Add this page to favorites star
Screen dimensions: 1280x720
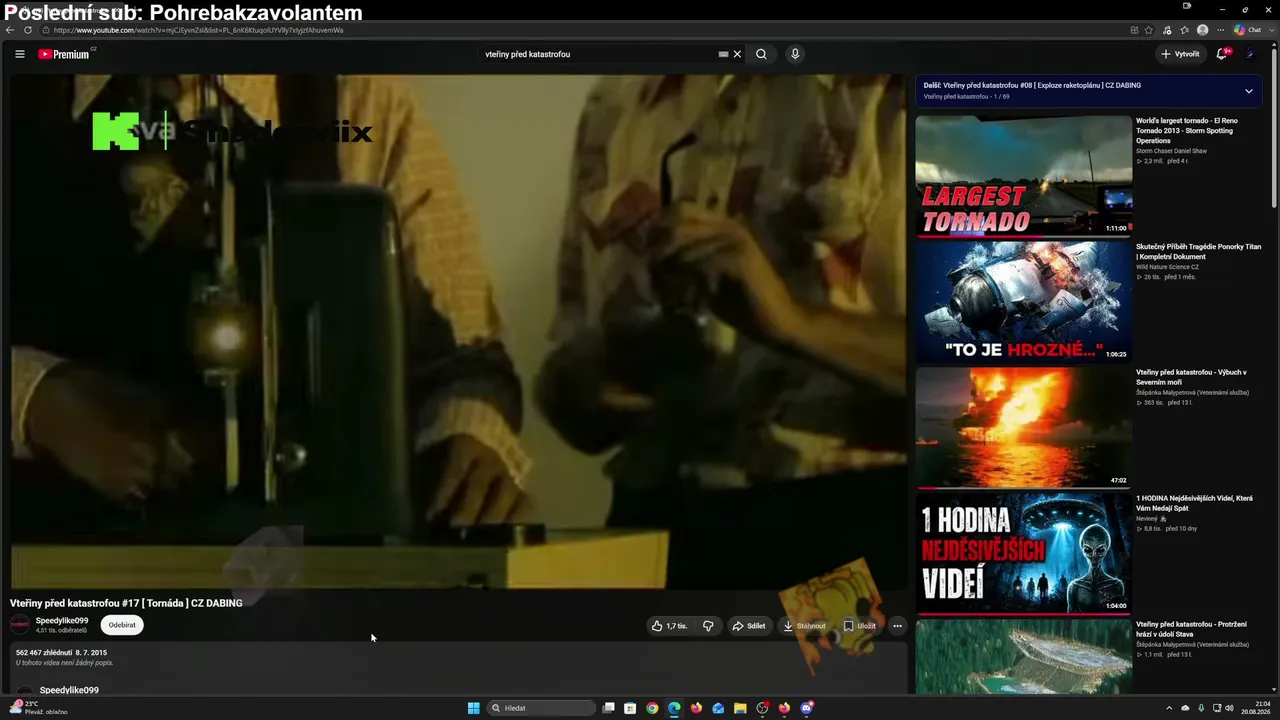(x=1149, y=30)
